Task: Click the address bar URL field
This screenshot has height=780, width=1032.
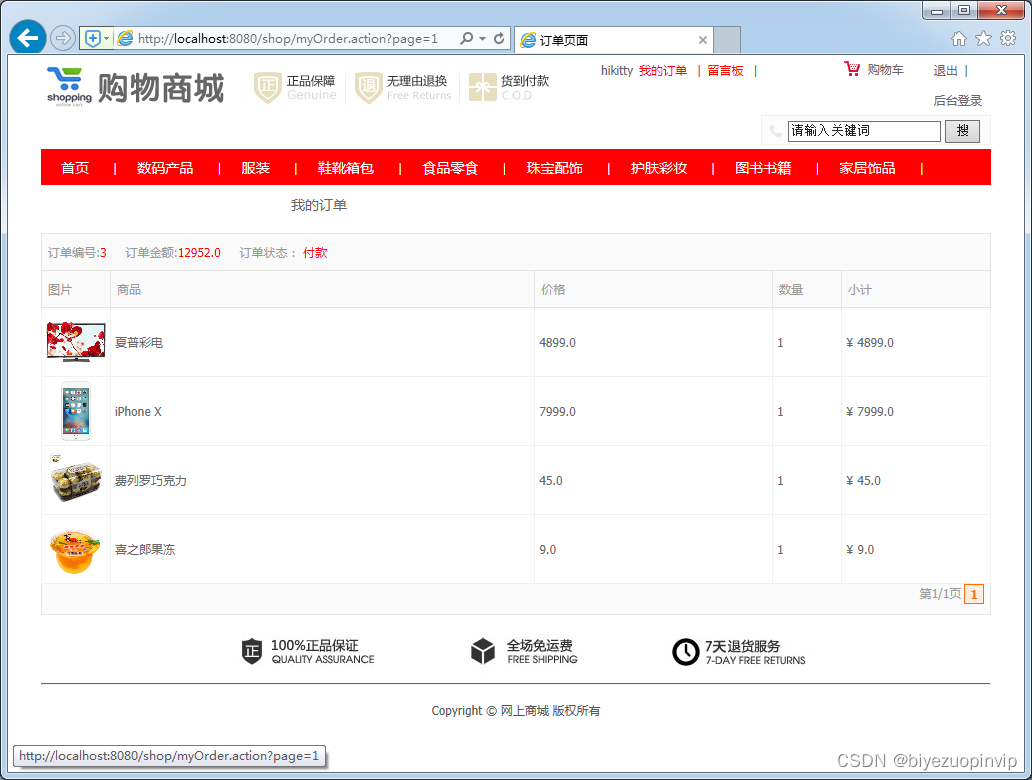Action: coord(288,39)
